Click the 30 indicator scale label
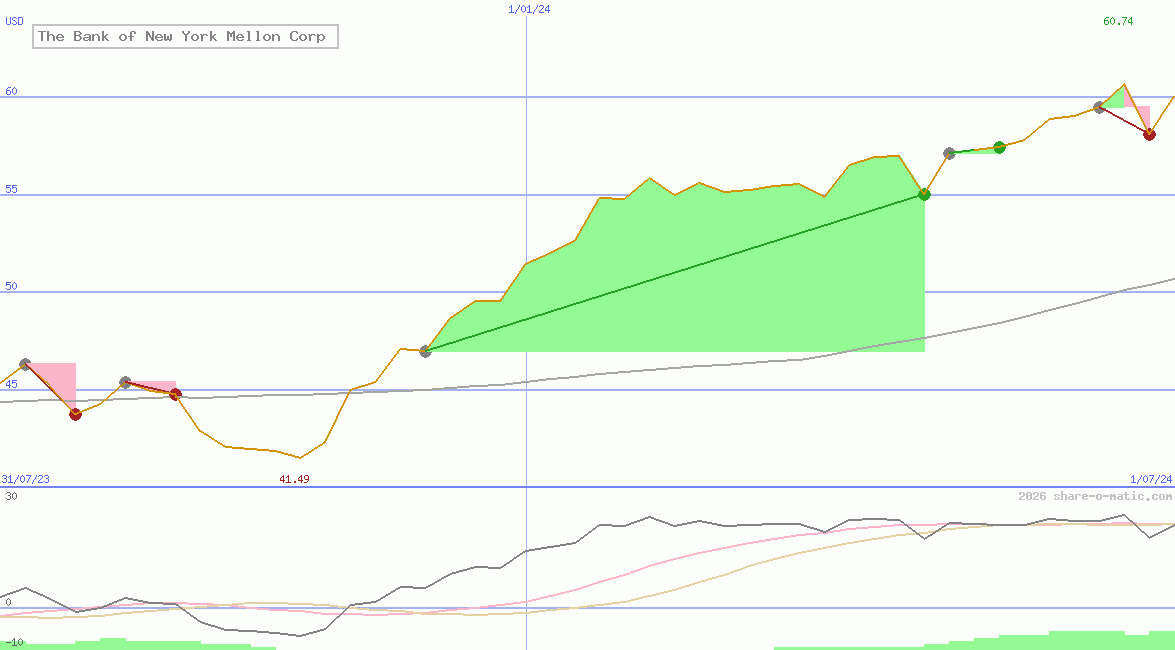This screenshot has width=1175, height=650. (x=11, y=496)
